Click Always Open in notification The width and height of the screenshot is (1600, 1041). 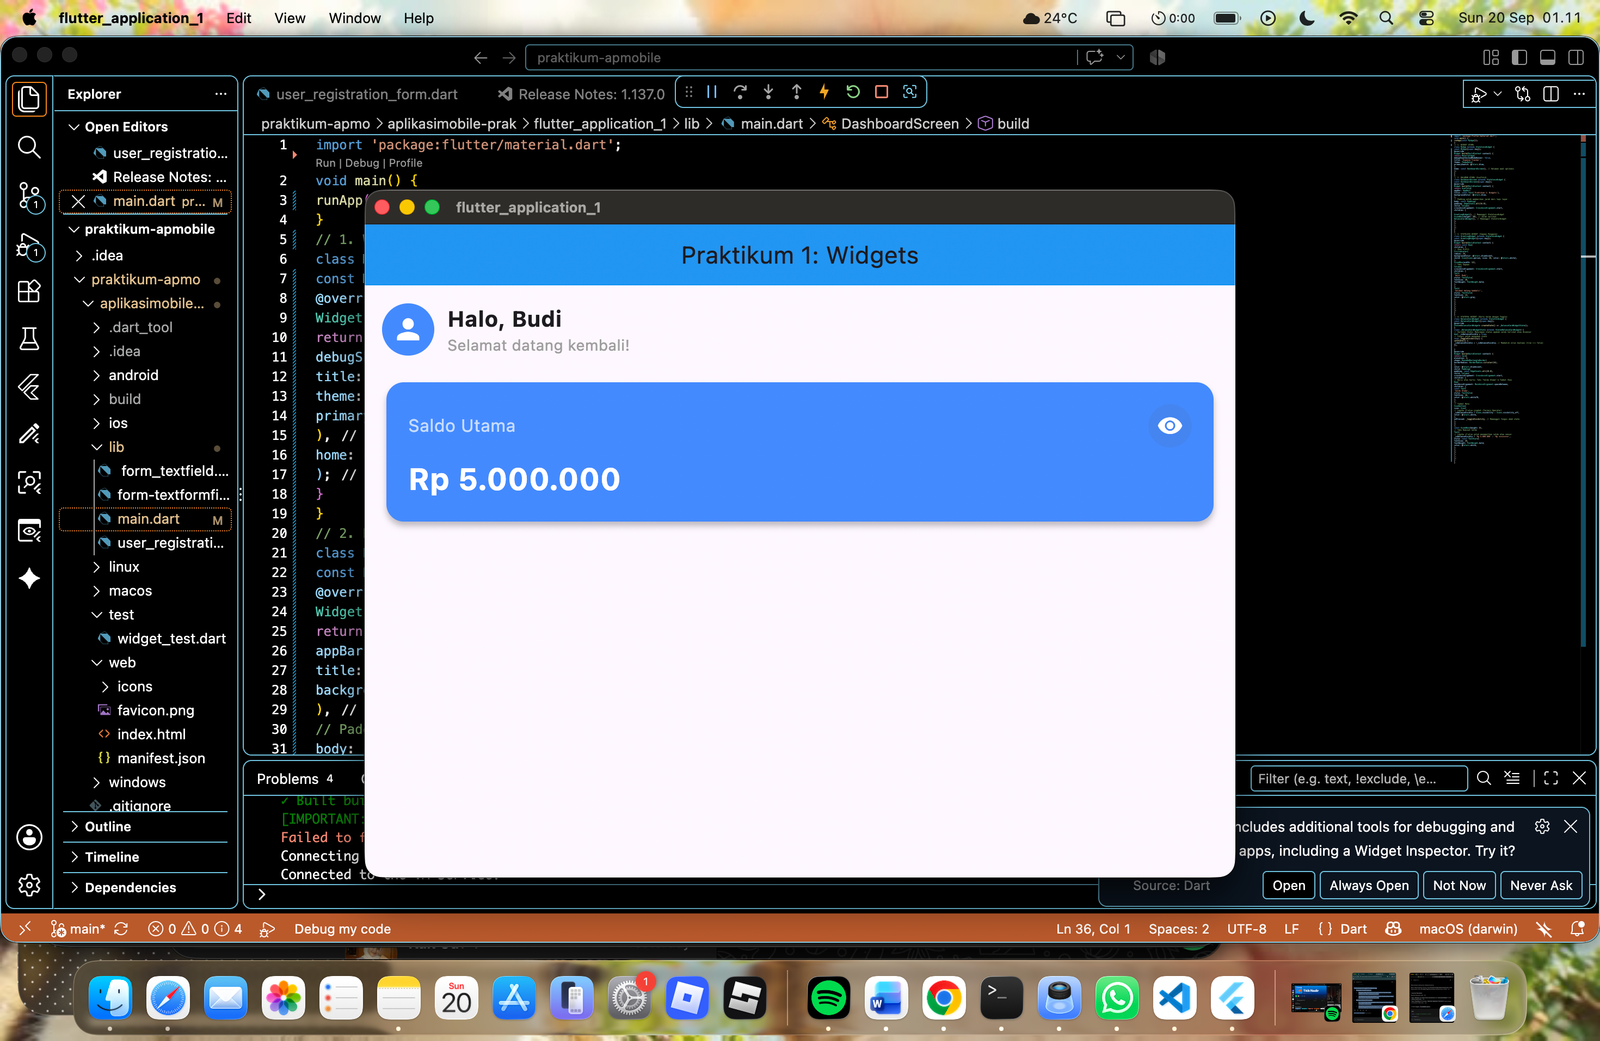(x=1369, y=885)
